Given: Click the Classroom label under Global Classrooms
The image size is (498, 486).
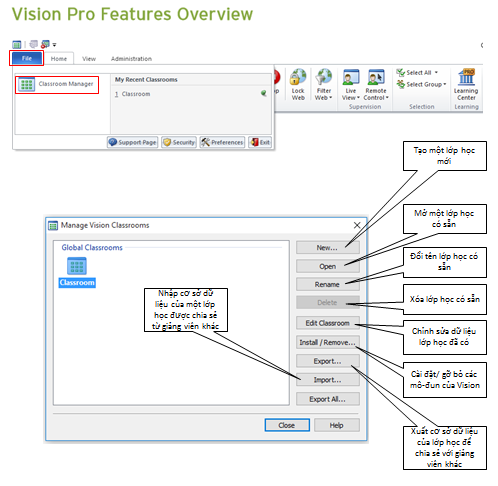Looking at the screenshot, I should tap(77, 283).
